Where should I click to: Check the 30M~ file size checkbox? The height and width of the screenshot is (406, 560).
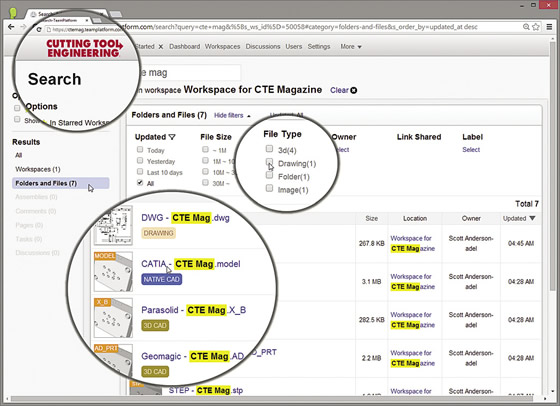pos(205,182)
